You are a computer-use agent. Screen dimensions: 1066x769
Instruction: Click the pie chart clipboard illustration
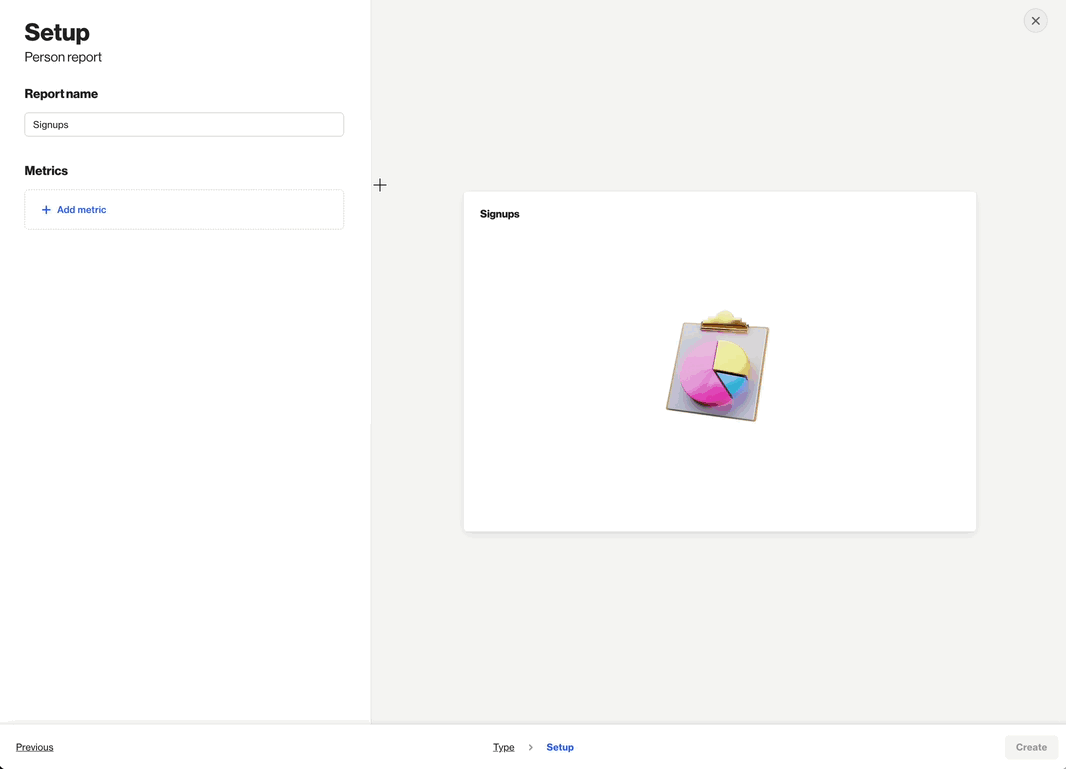pyautogui.click(x=718, y=366)
